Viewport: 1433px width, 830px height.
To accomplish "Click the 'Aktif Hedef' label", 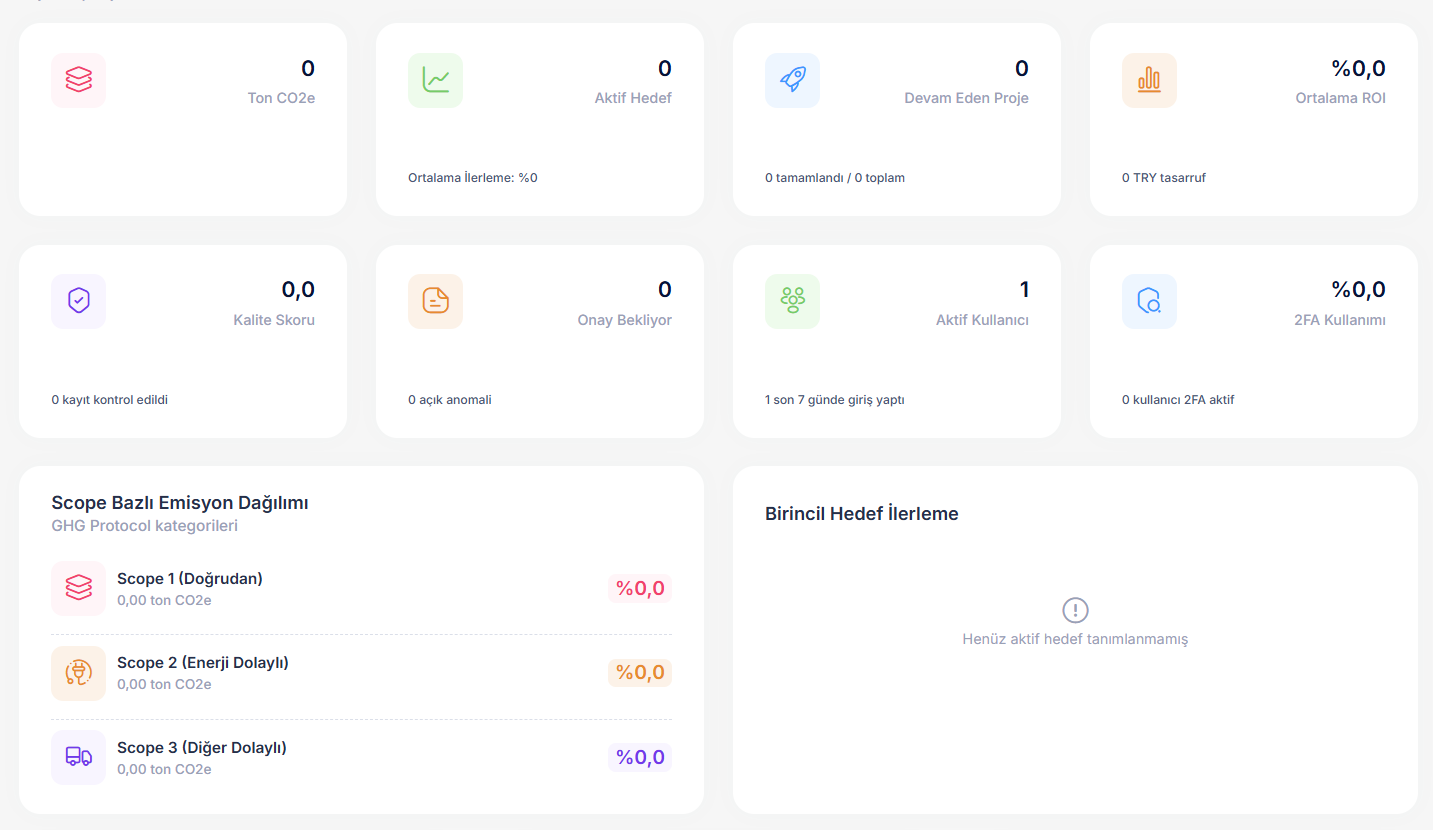I will pyautogui.click(x=633, y=98).
